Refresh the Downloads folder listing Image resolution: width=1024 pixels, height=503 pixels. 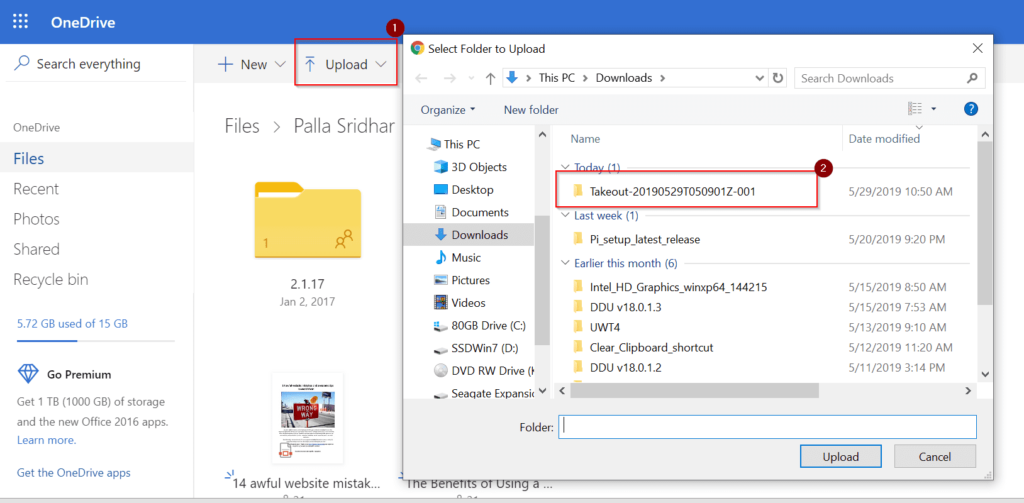(x=777, y=78)
